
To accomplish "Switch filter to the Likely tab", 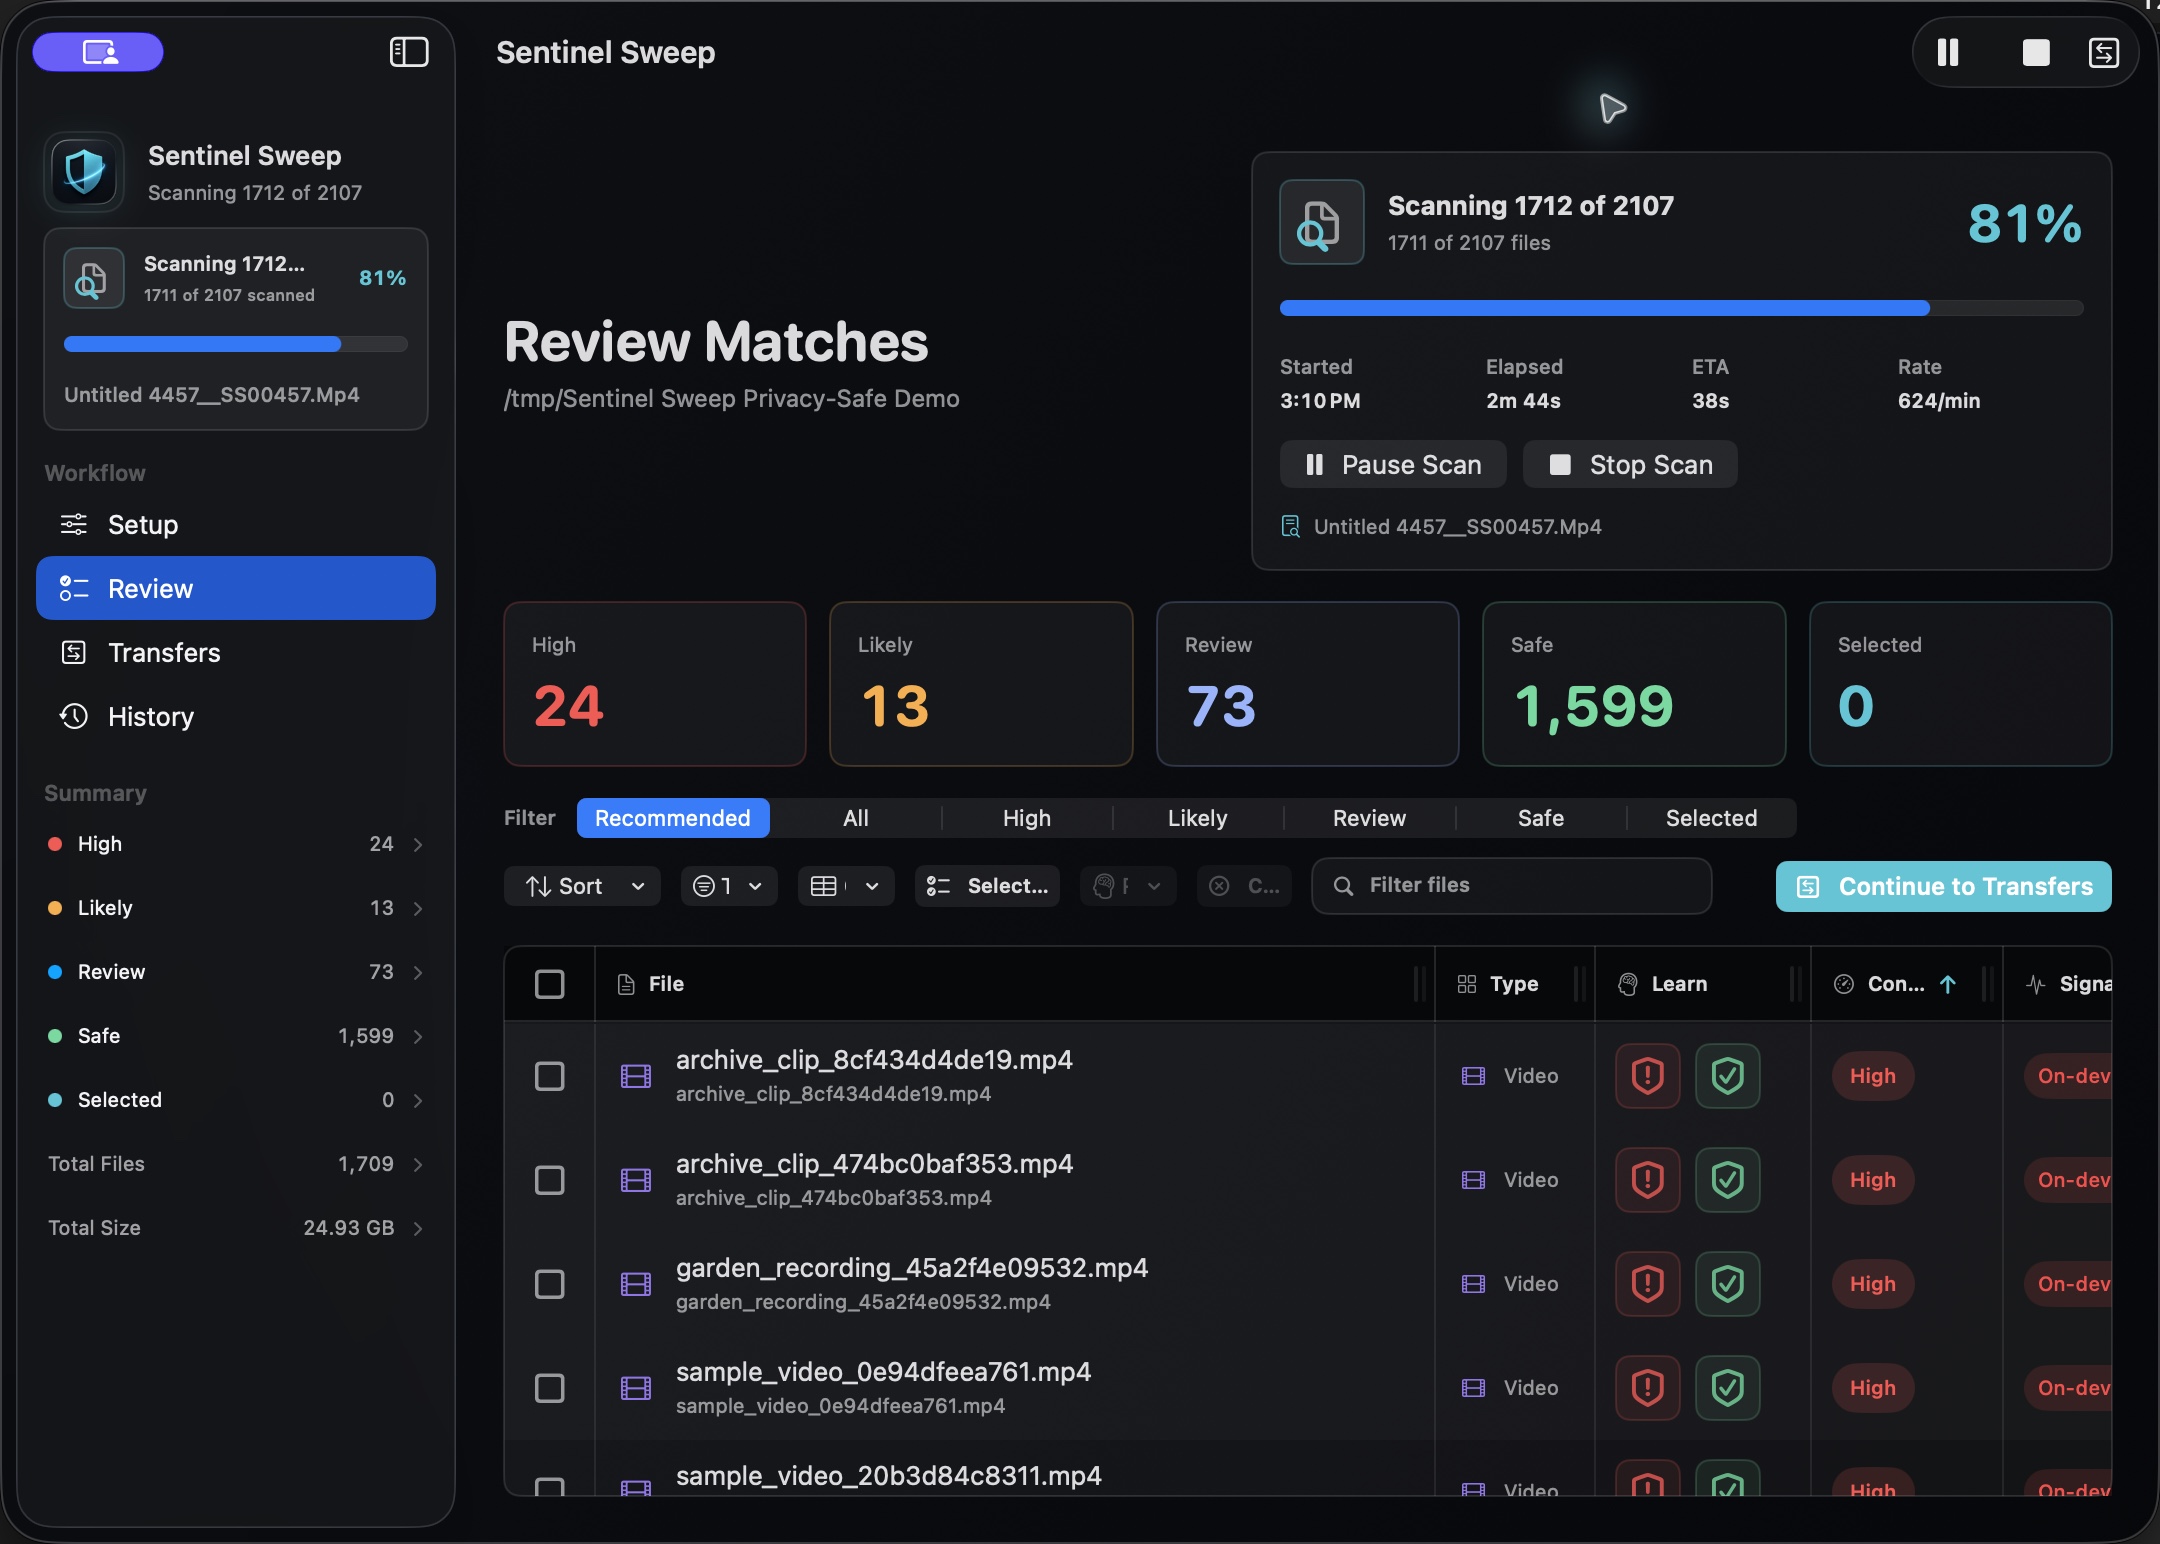I will point(1198,818).
